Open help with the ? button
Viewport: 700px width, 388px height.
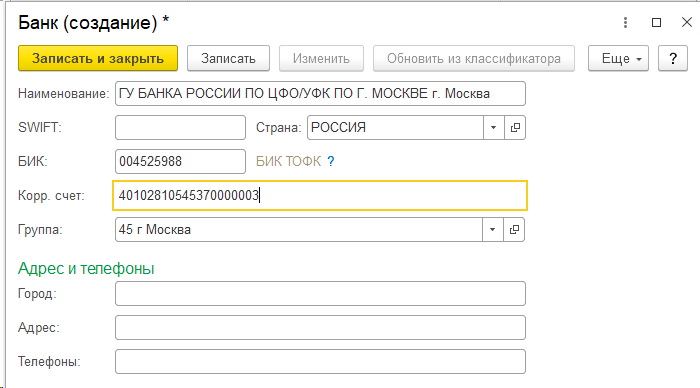[x=673, y=58]
